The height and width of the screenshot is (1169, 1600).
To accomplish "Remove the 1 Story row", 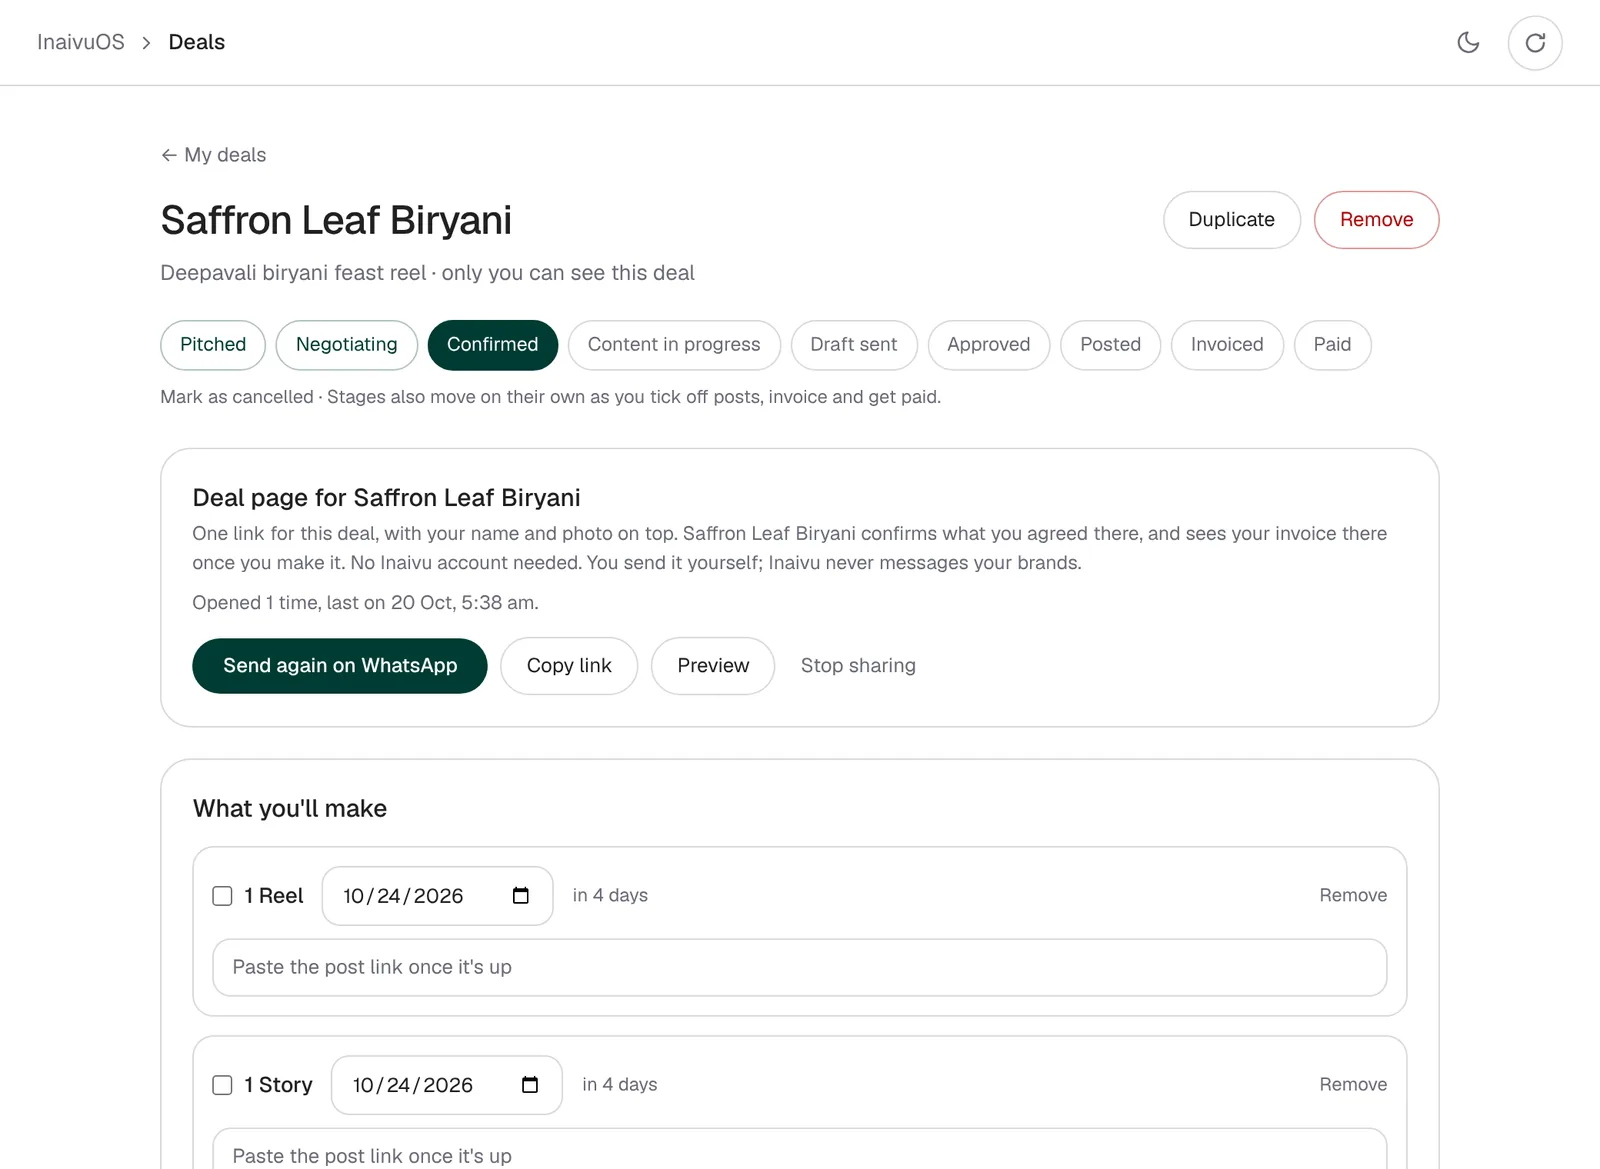I will pyautogui.click(x=1353, y=1084).
